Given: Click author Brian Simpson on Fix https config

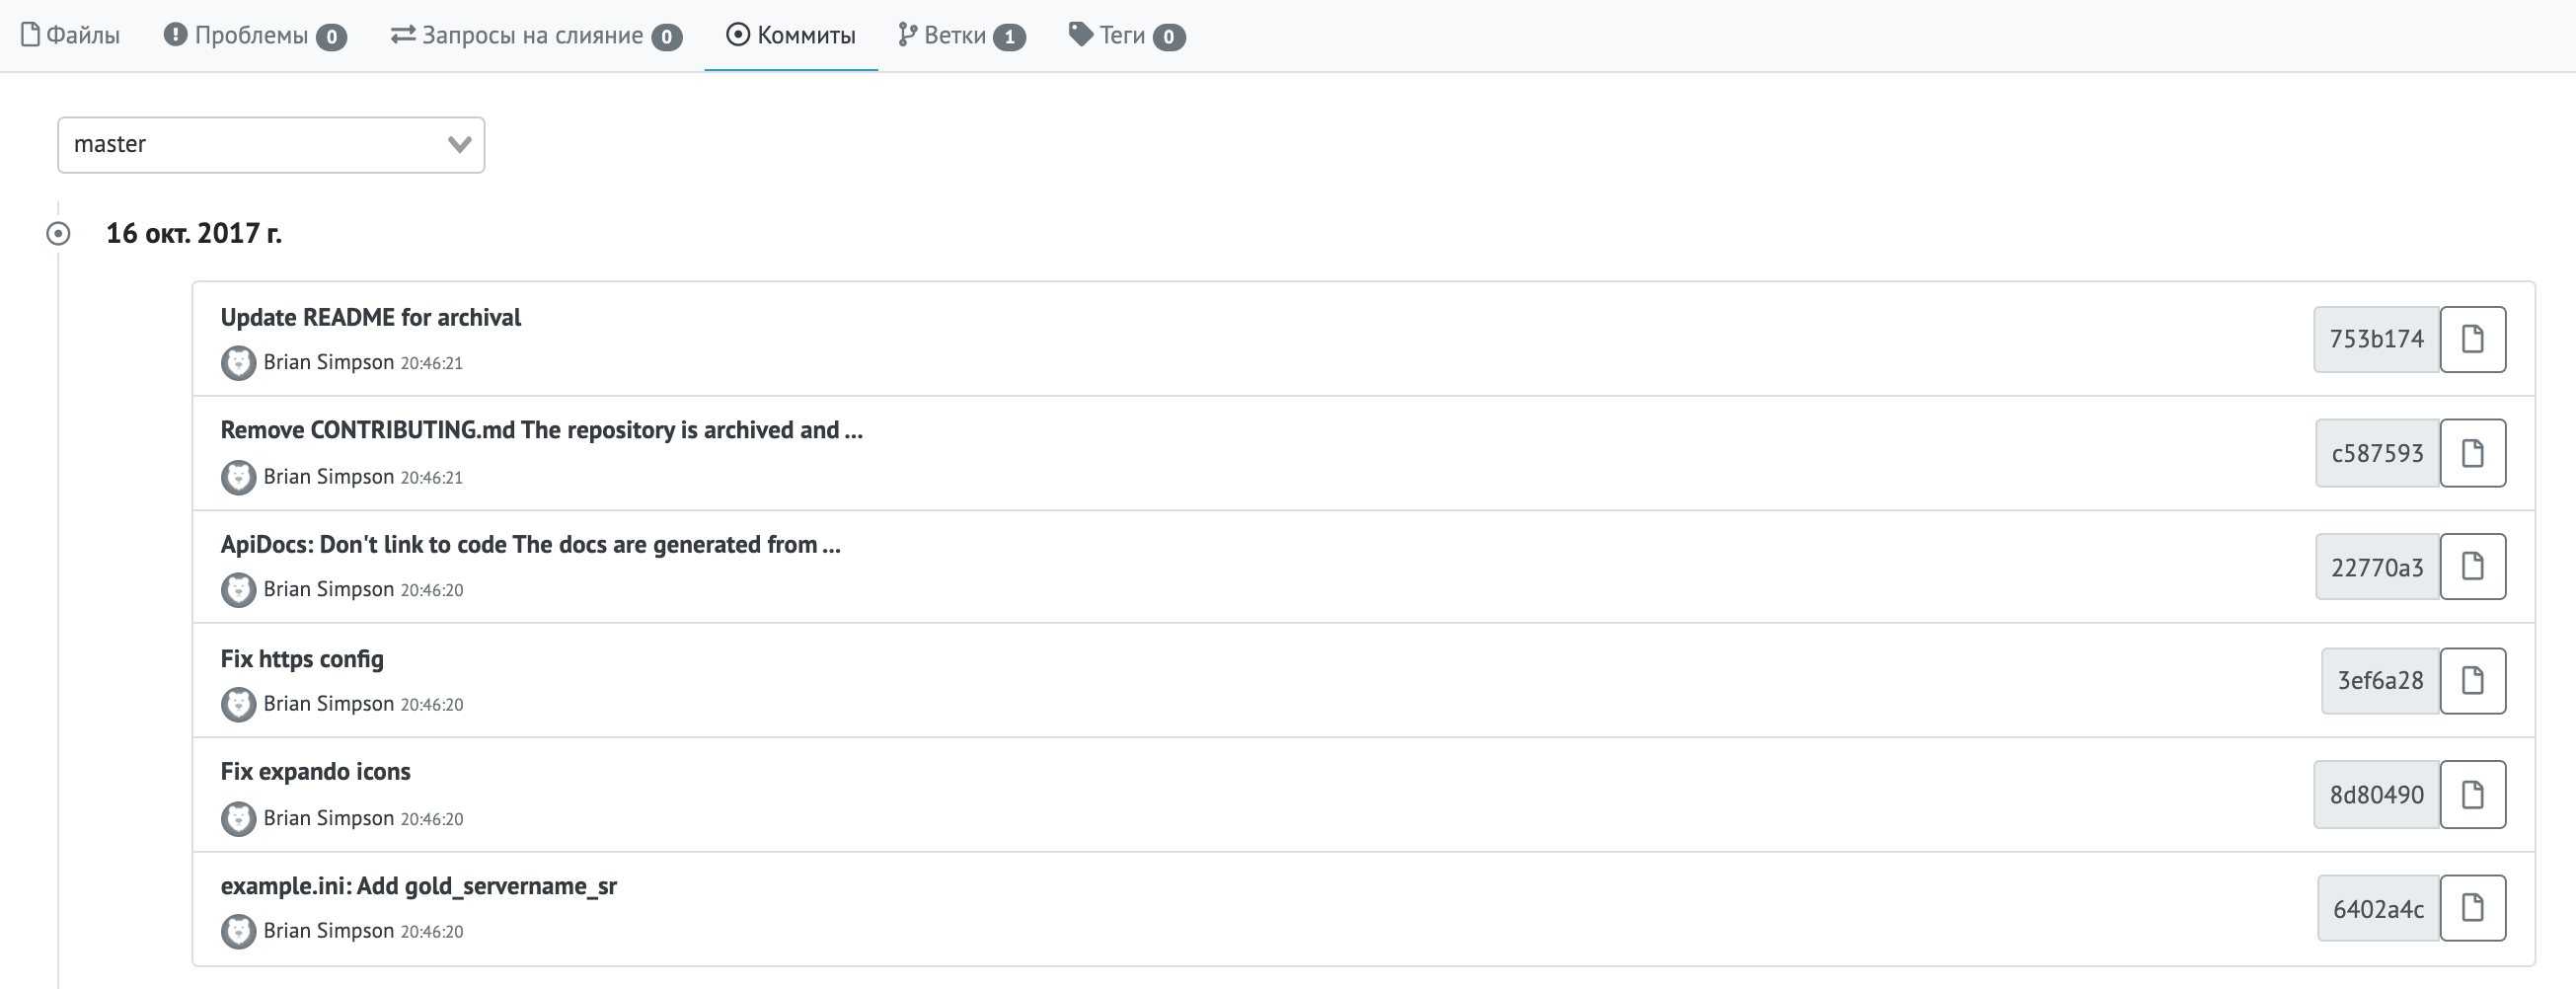Looking at the screenshot, I should (x=328, y=704).
